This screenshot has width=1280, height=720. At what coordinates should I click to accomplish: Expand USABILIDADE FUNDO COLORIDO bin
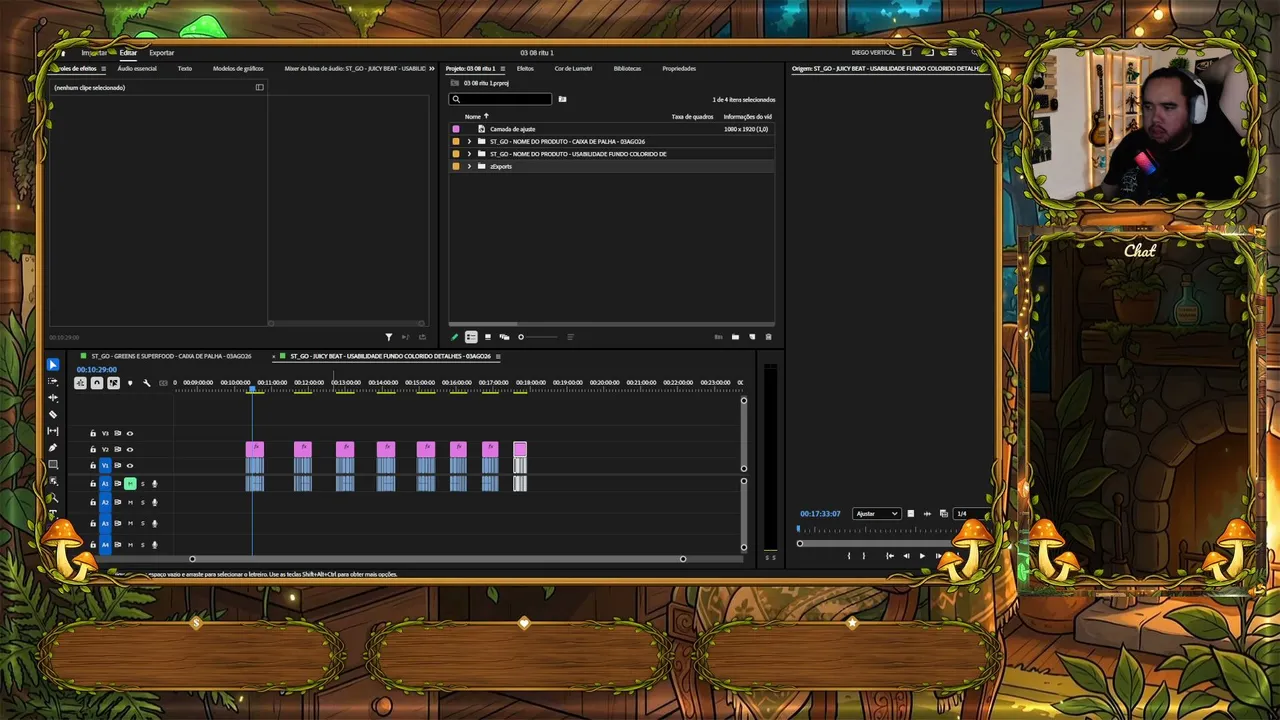[x=469, y=154]
